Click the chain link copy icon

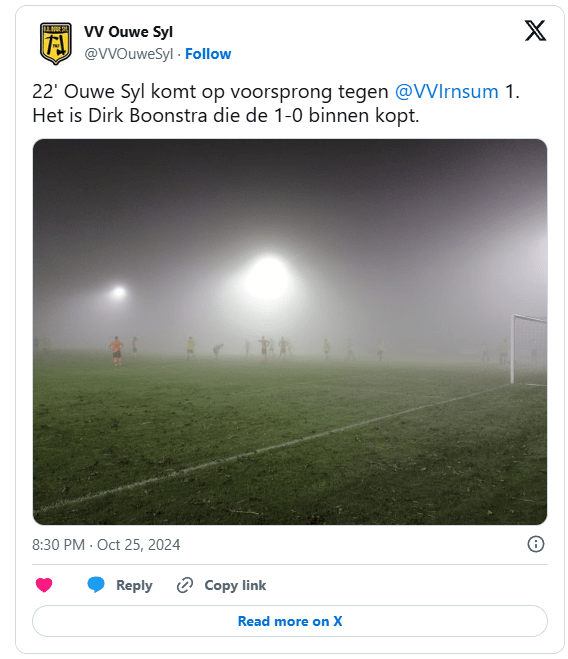click(185, 585)
